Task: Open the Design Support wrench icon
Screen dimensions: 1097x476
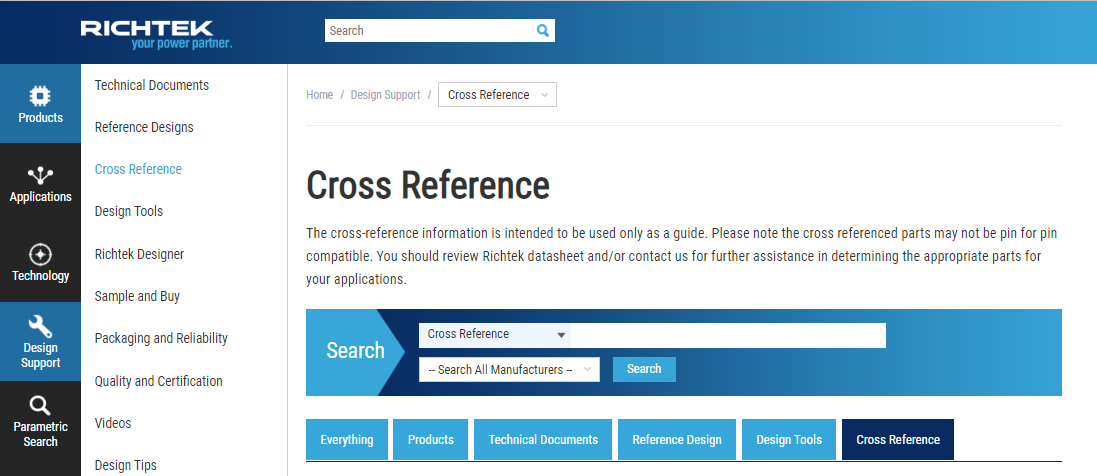Action: tap(40, 326)
